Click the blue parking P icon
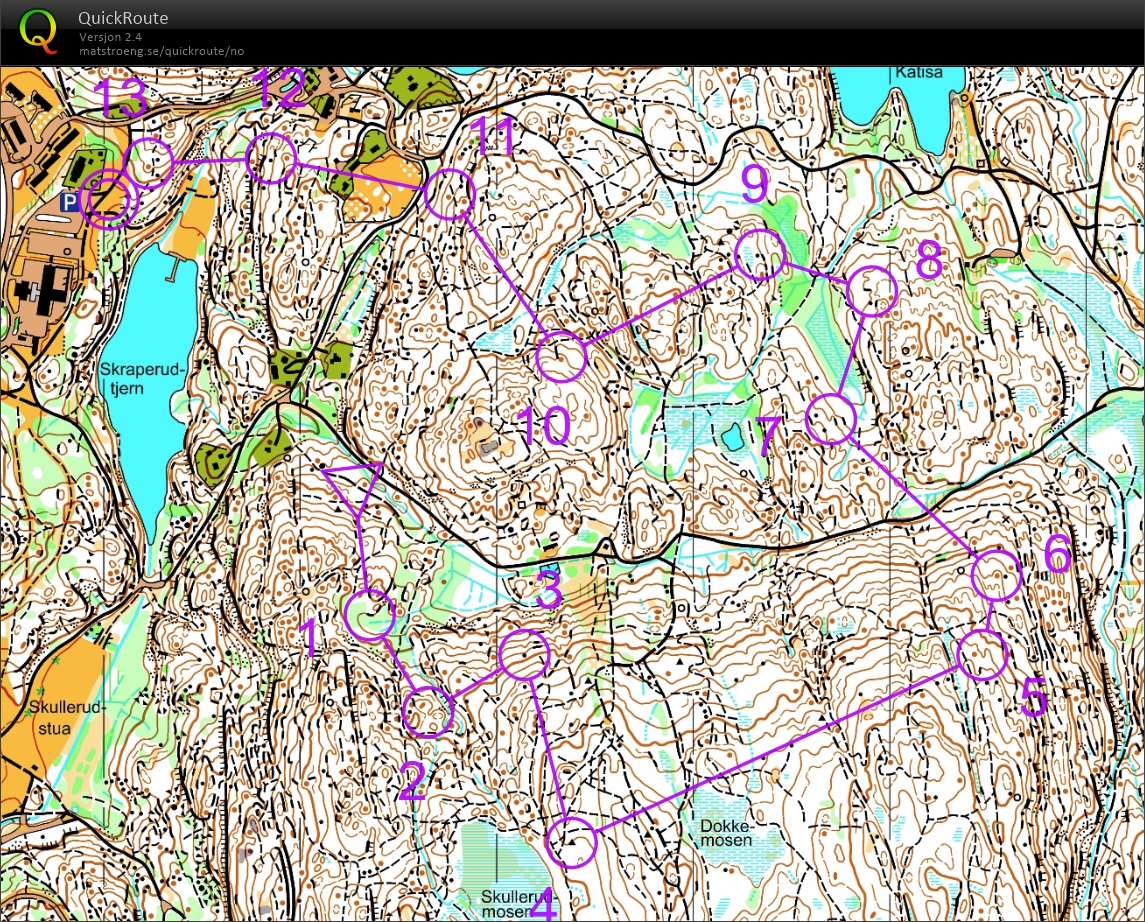Viewport: 1145px width, 922px height. point(69,203)
